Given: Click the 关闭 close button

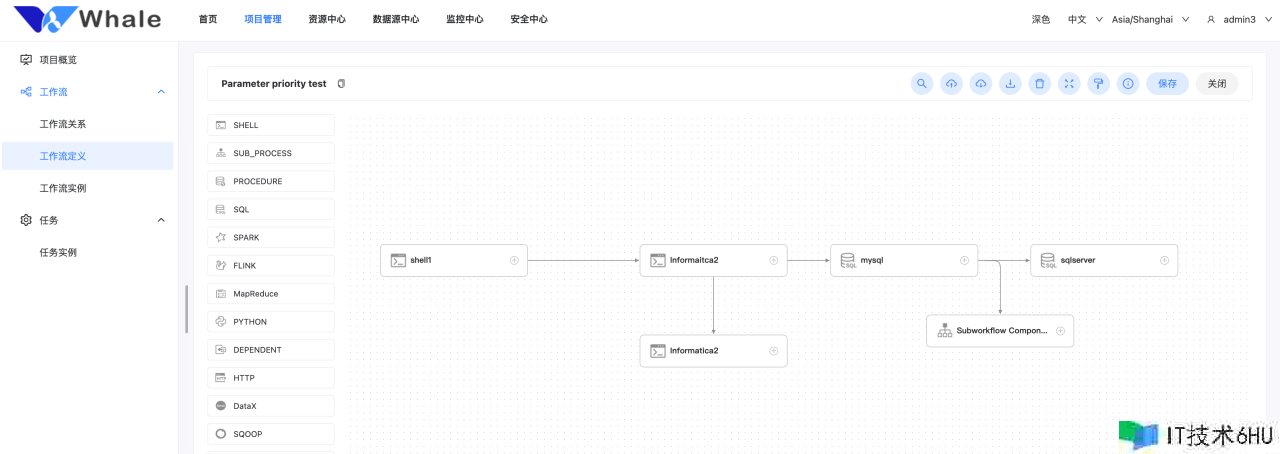Looking at the screenshot, I should click(1216, 84).
